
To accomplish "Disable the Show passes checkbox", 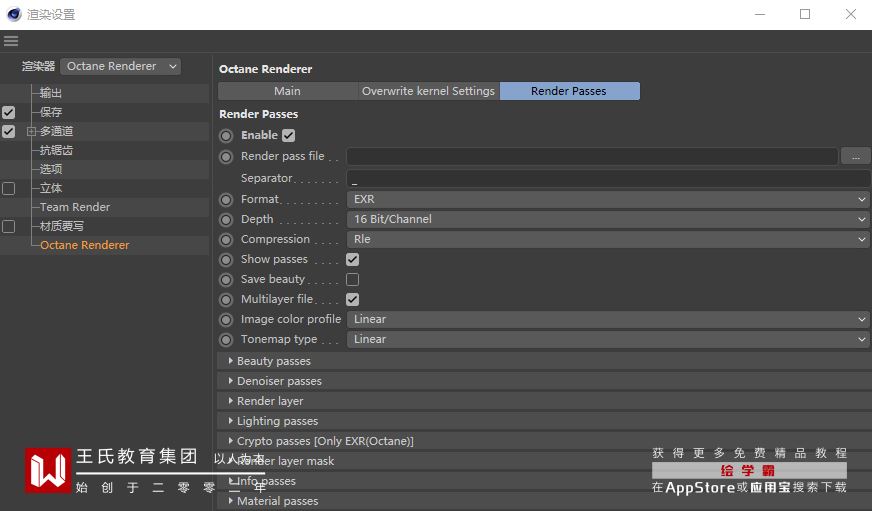I will 352,259.
